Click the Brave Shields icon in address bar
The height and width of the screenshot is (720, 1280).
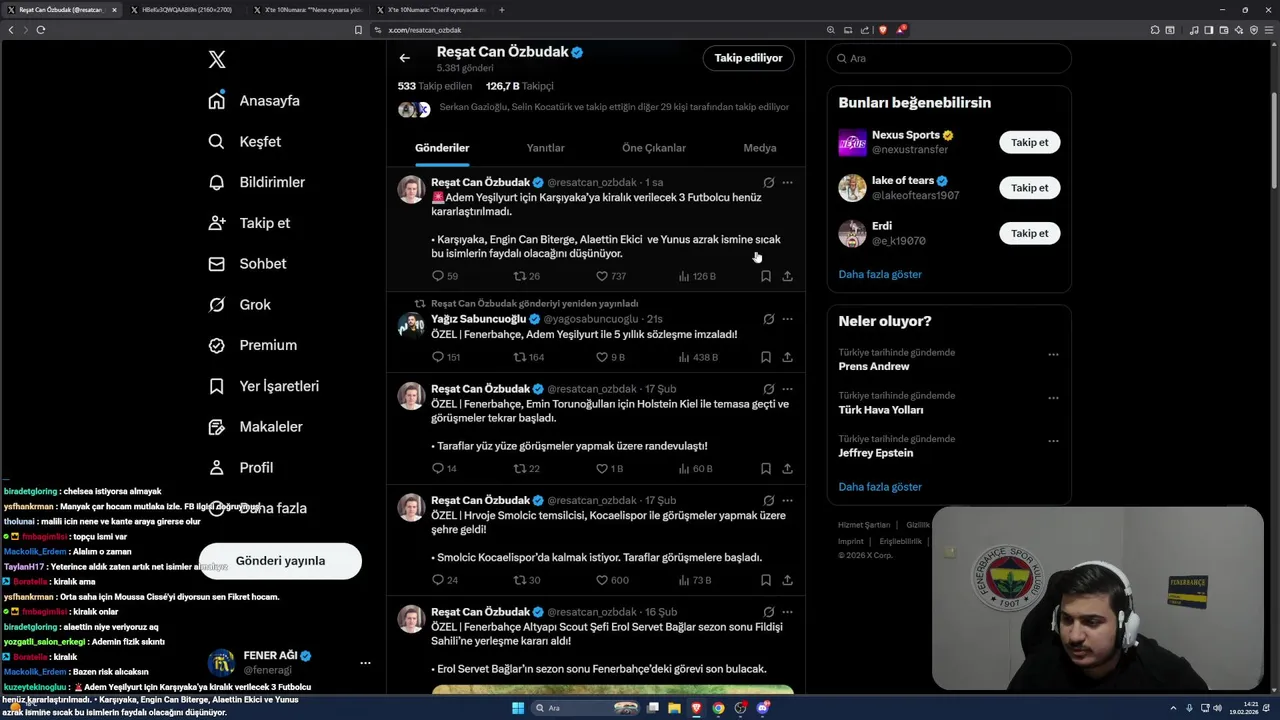point(883,30)
